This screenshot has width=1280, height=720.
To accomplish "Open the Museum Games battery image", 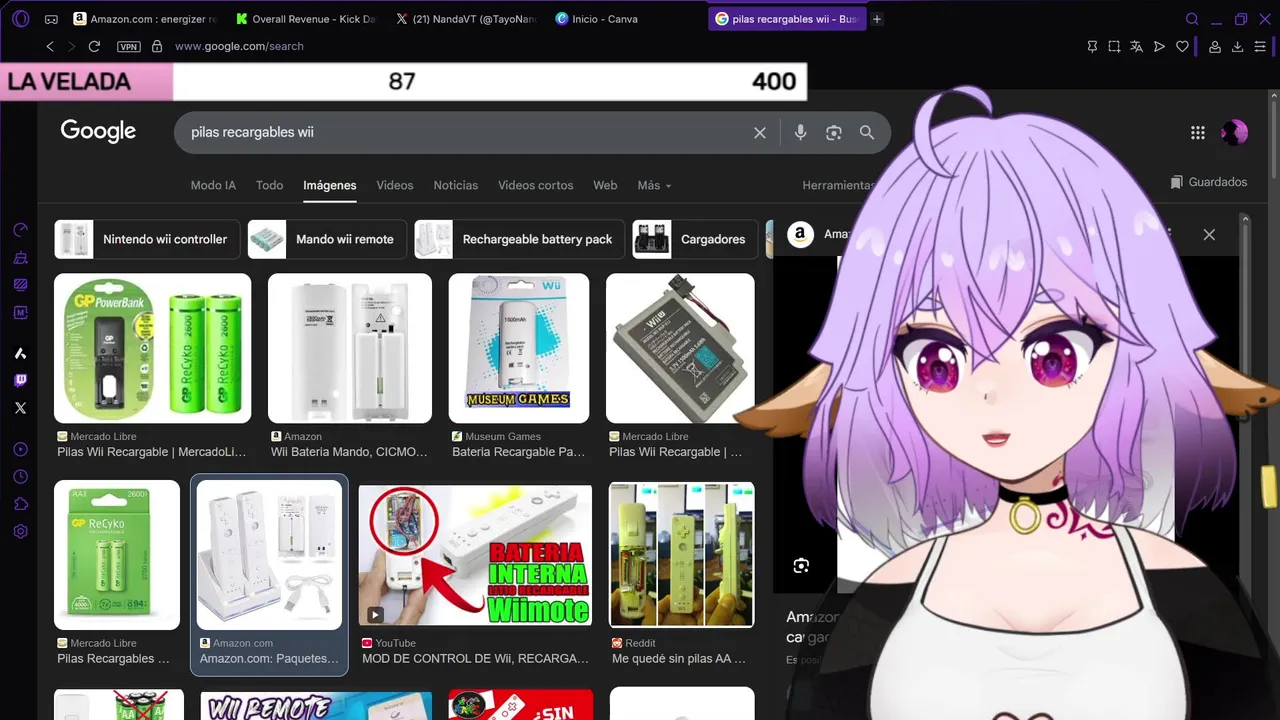I will click(519, 348).
